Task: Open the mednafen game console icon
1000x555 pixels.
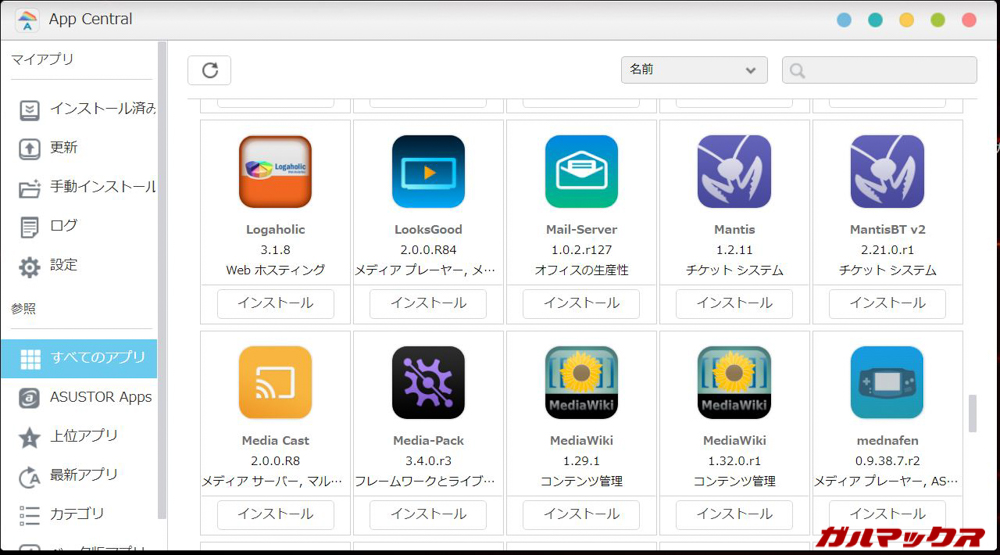Action: [x=887, y=382]
